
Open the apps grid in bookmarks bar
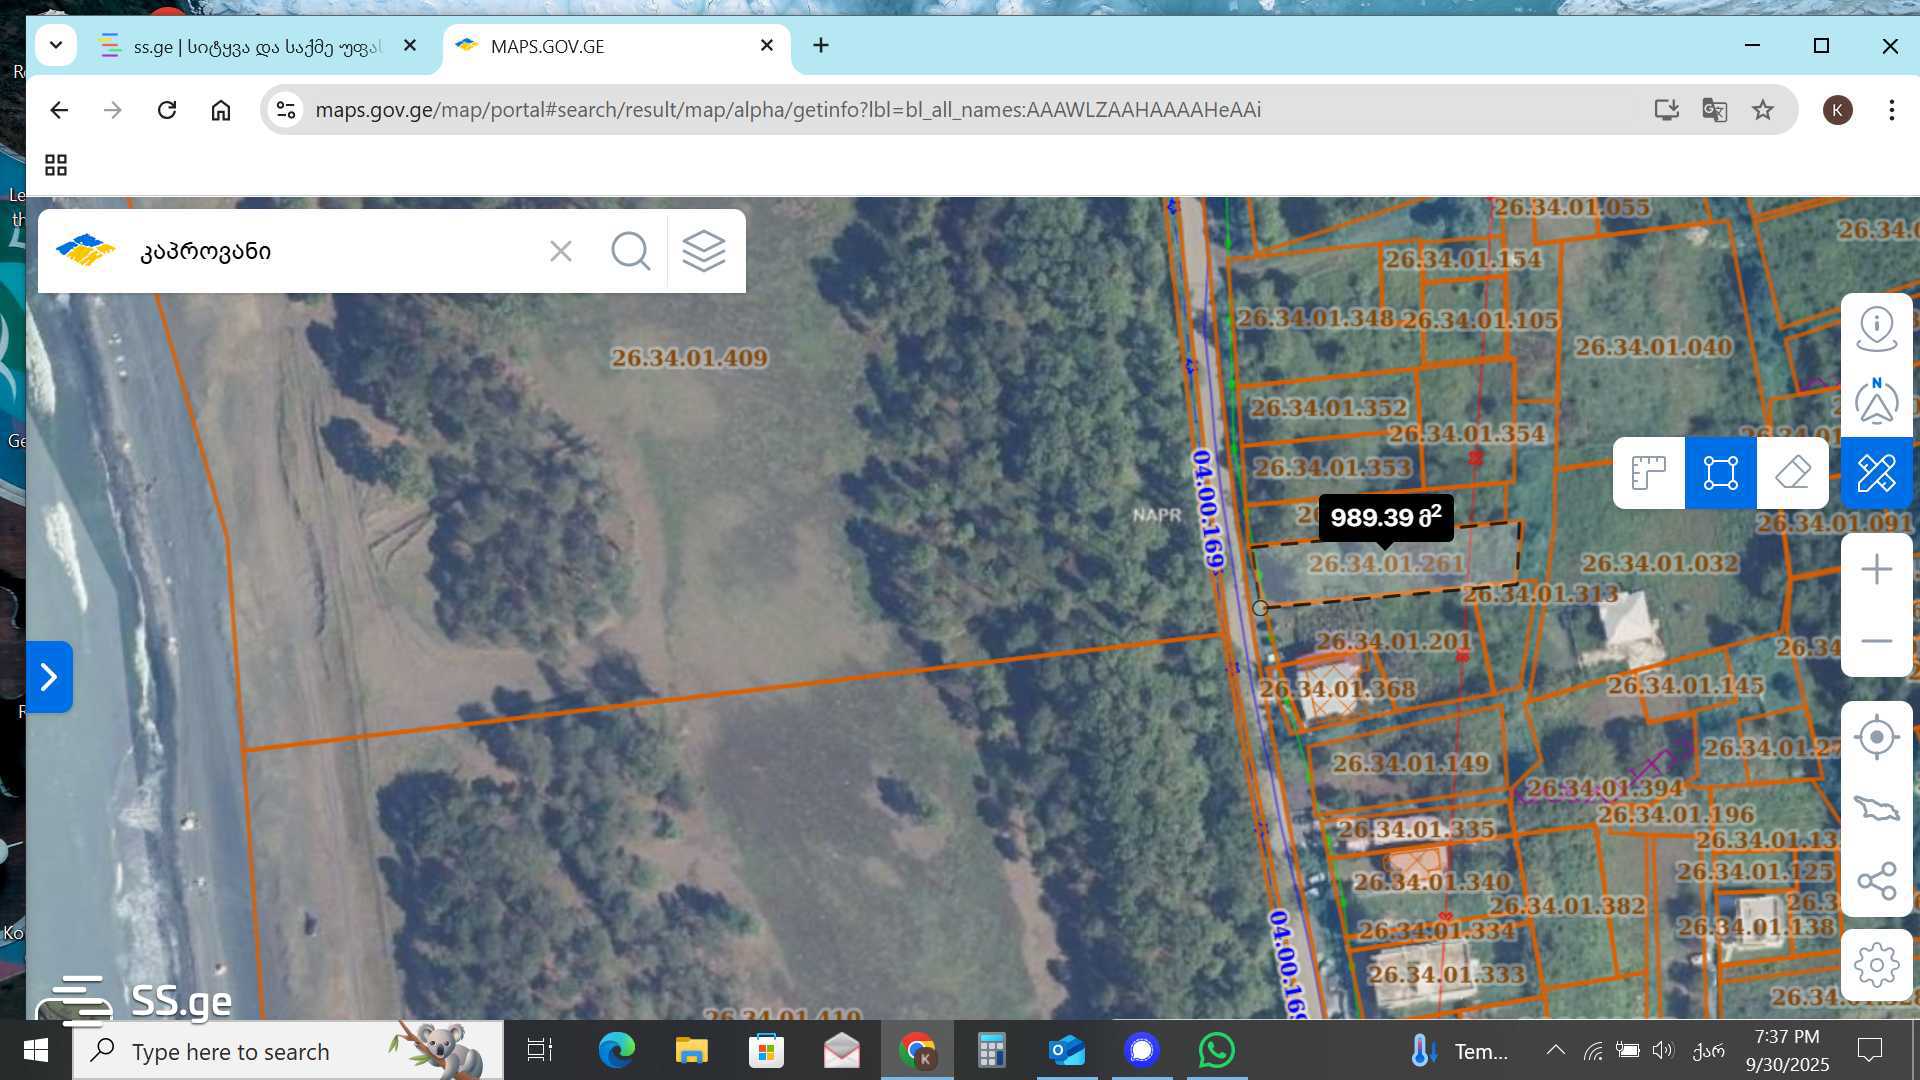tap(56, 166)
